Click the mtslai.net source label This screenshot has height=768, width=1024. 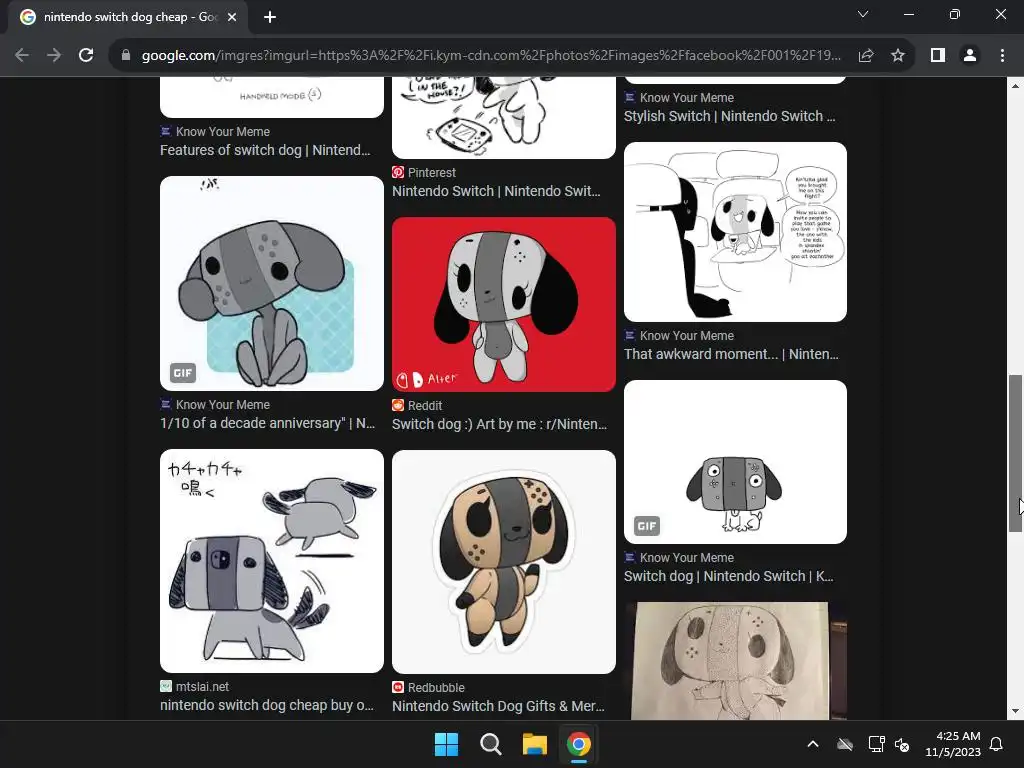click(x=202, y=686)
